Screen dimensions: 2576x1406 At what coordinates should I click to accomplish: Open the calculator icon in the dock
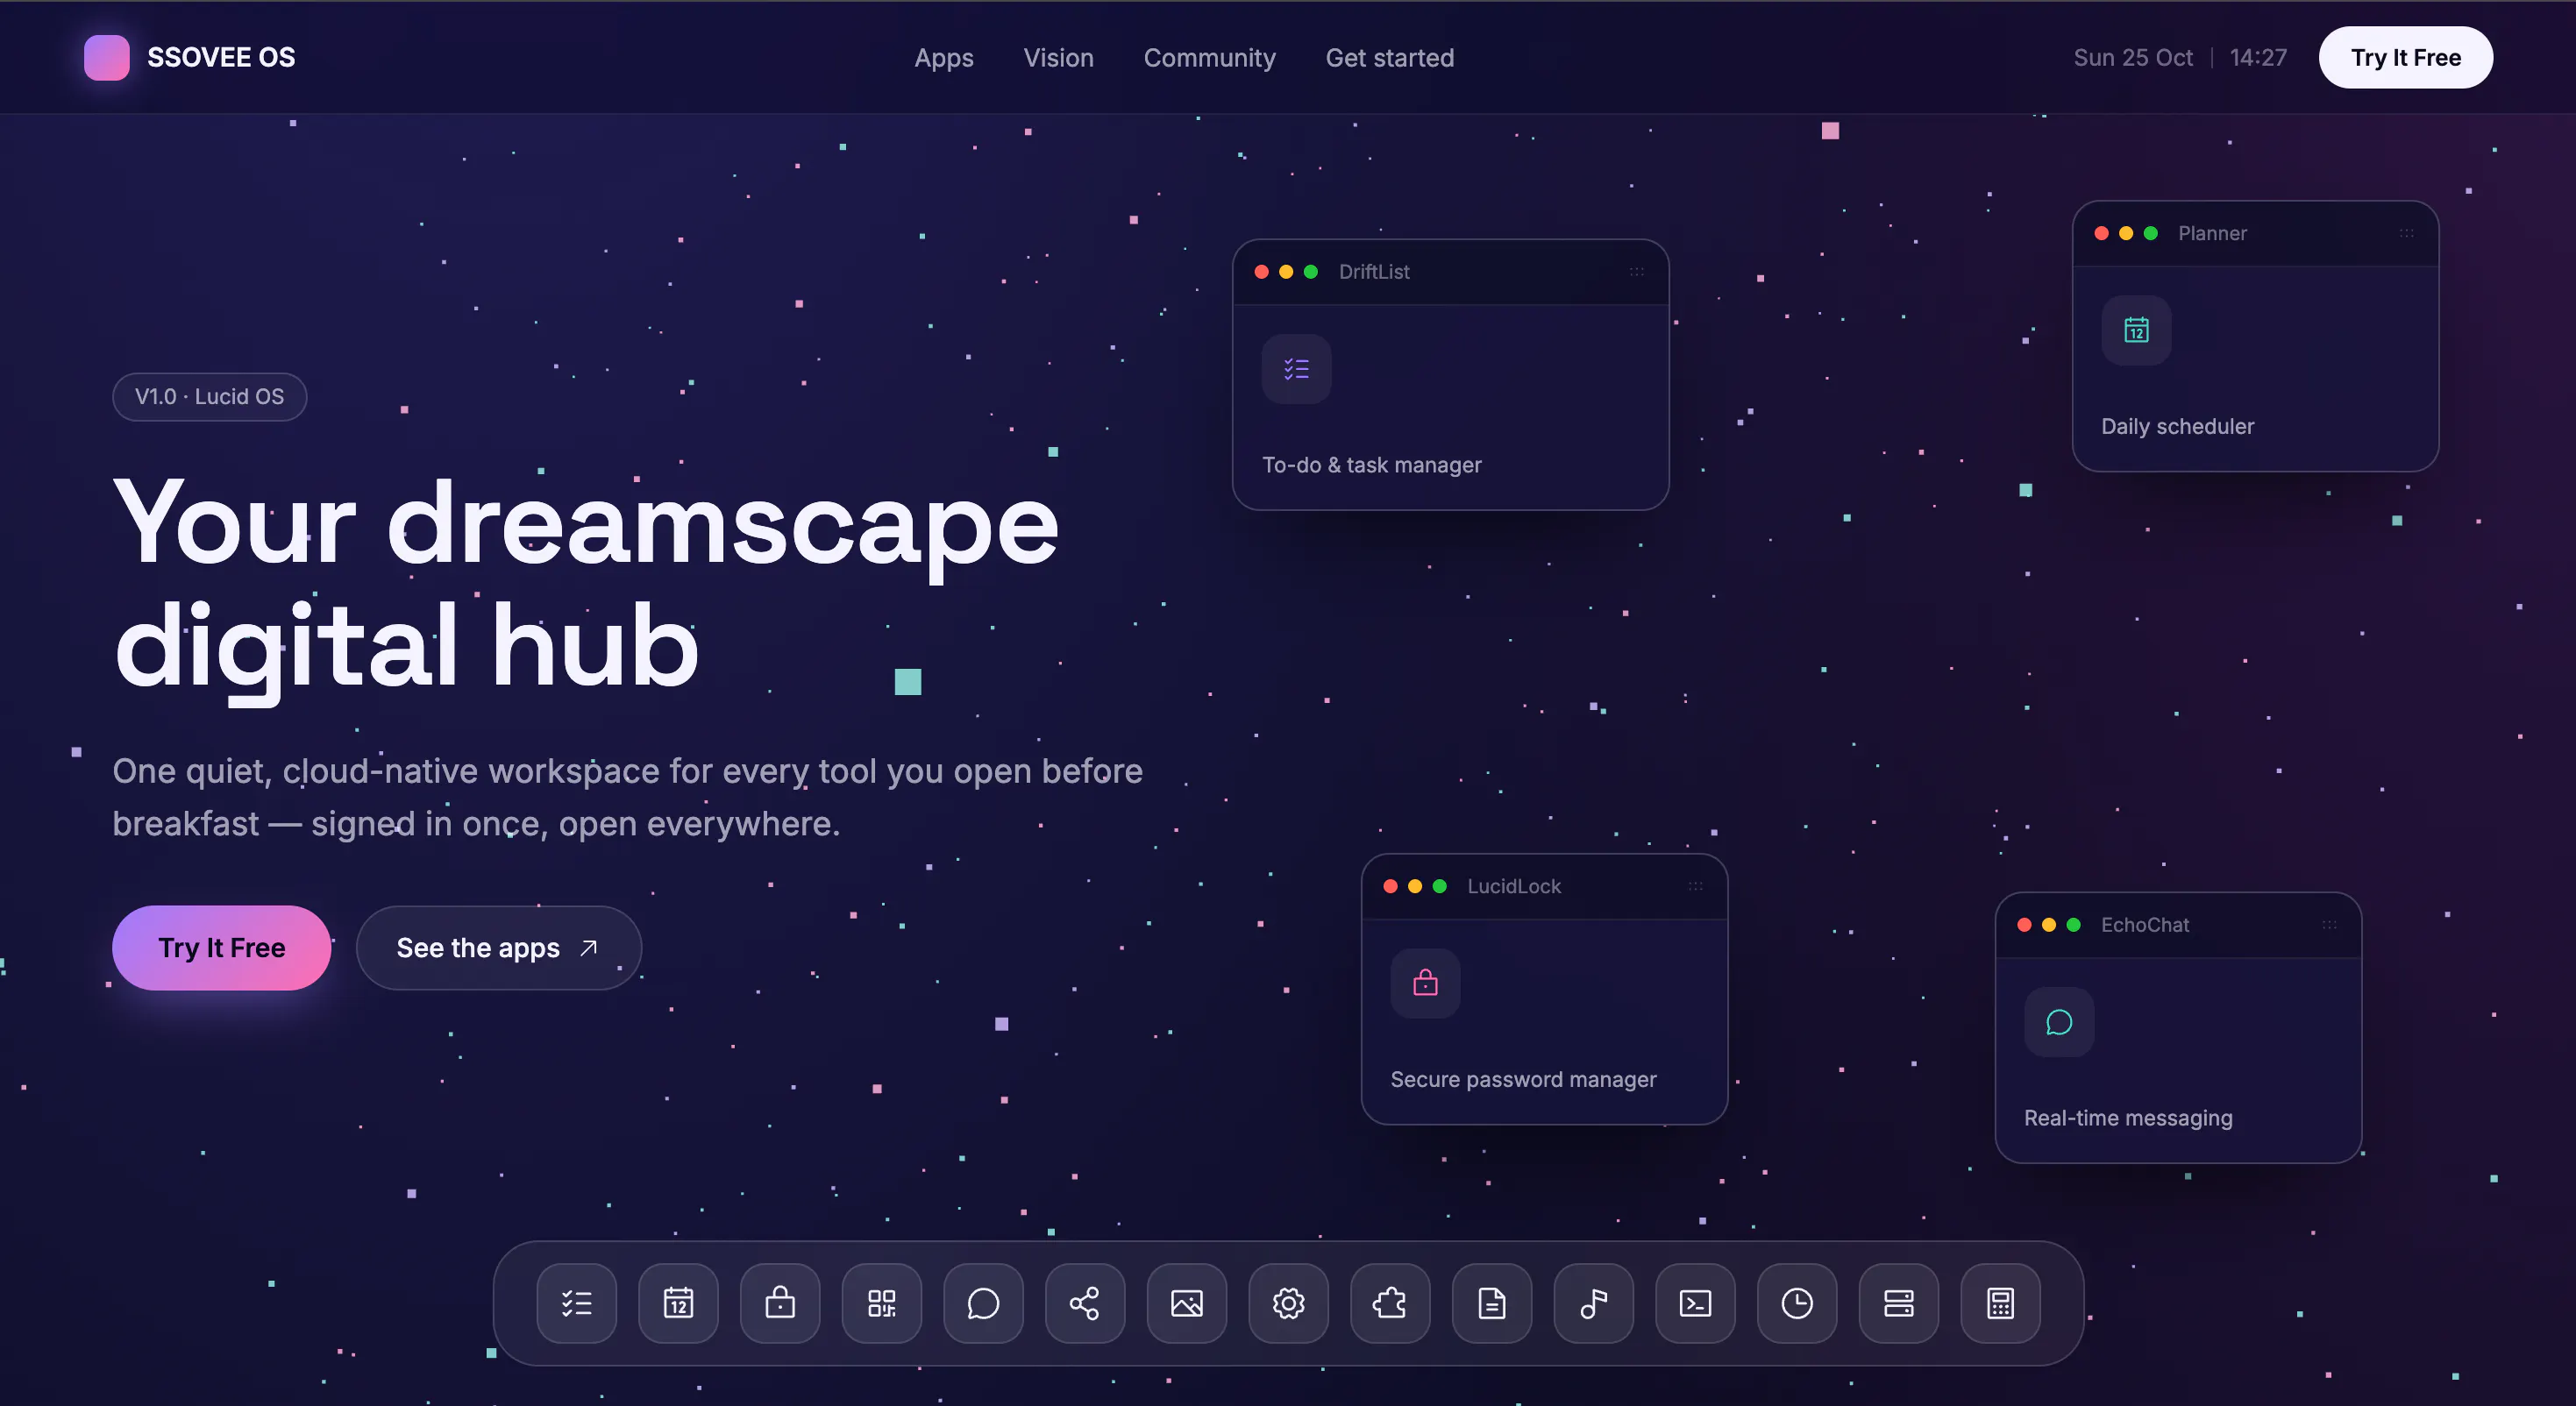click(2000, 1303)
